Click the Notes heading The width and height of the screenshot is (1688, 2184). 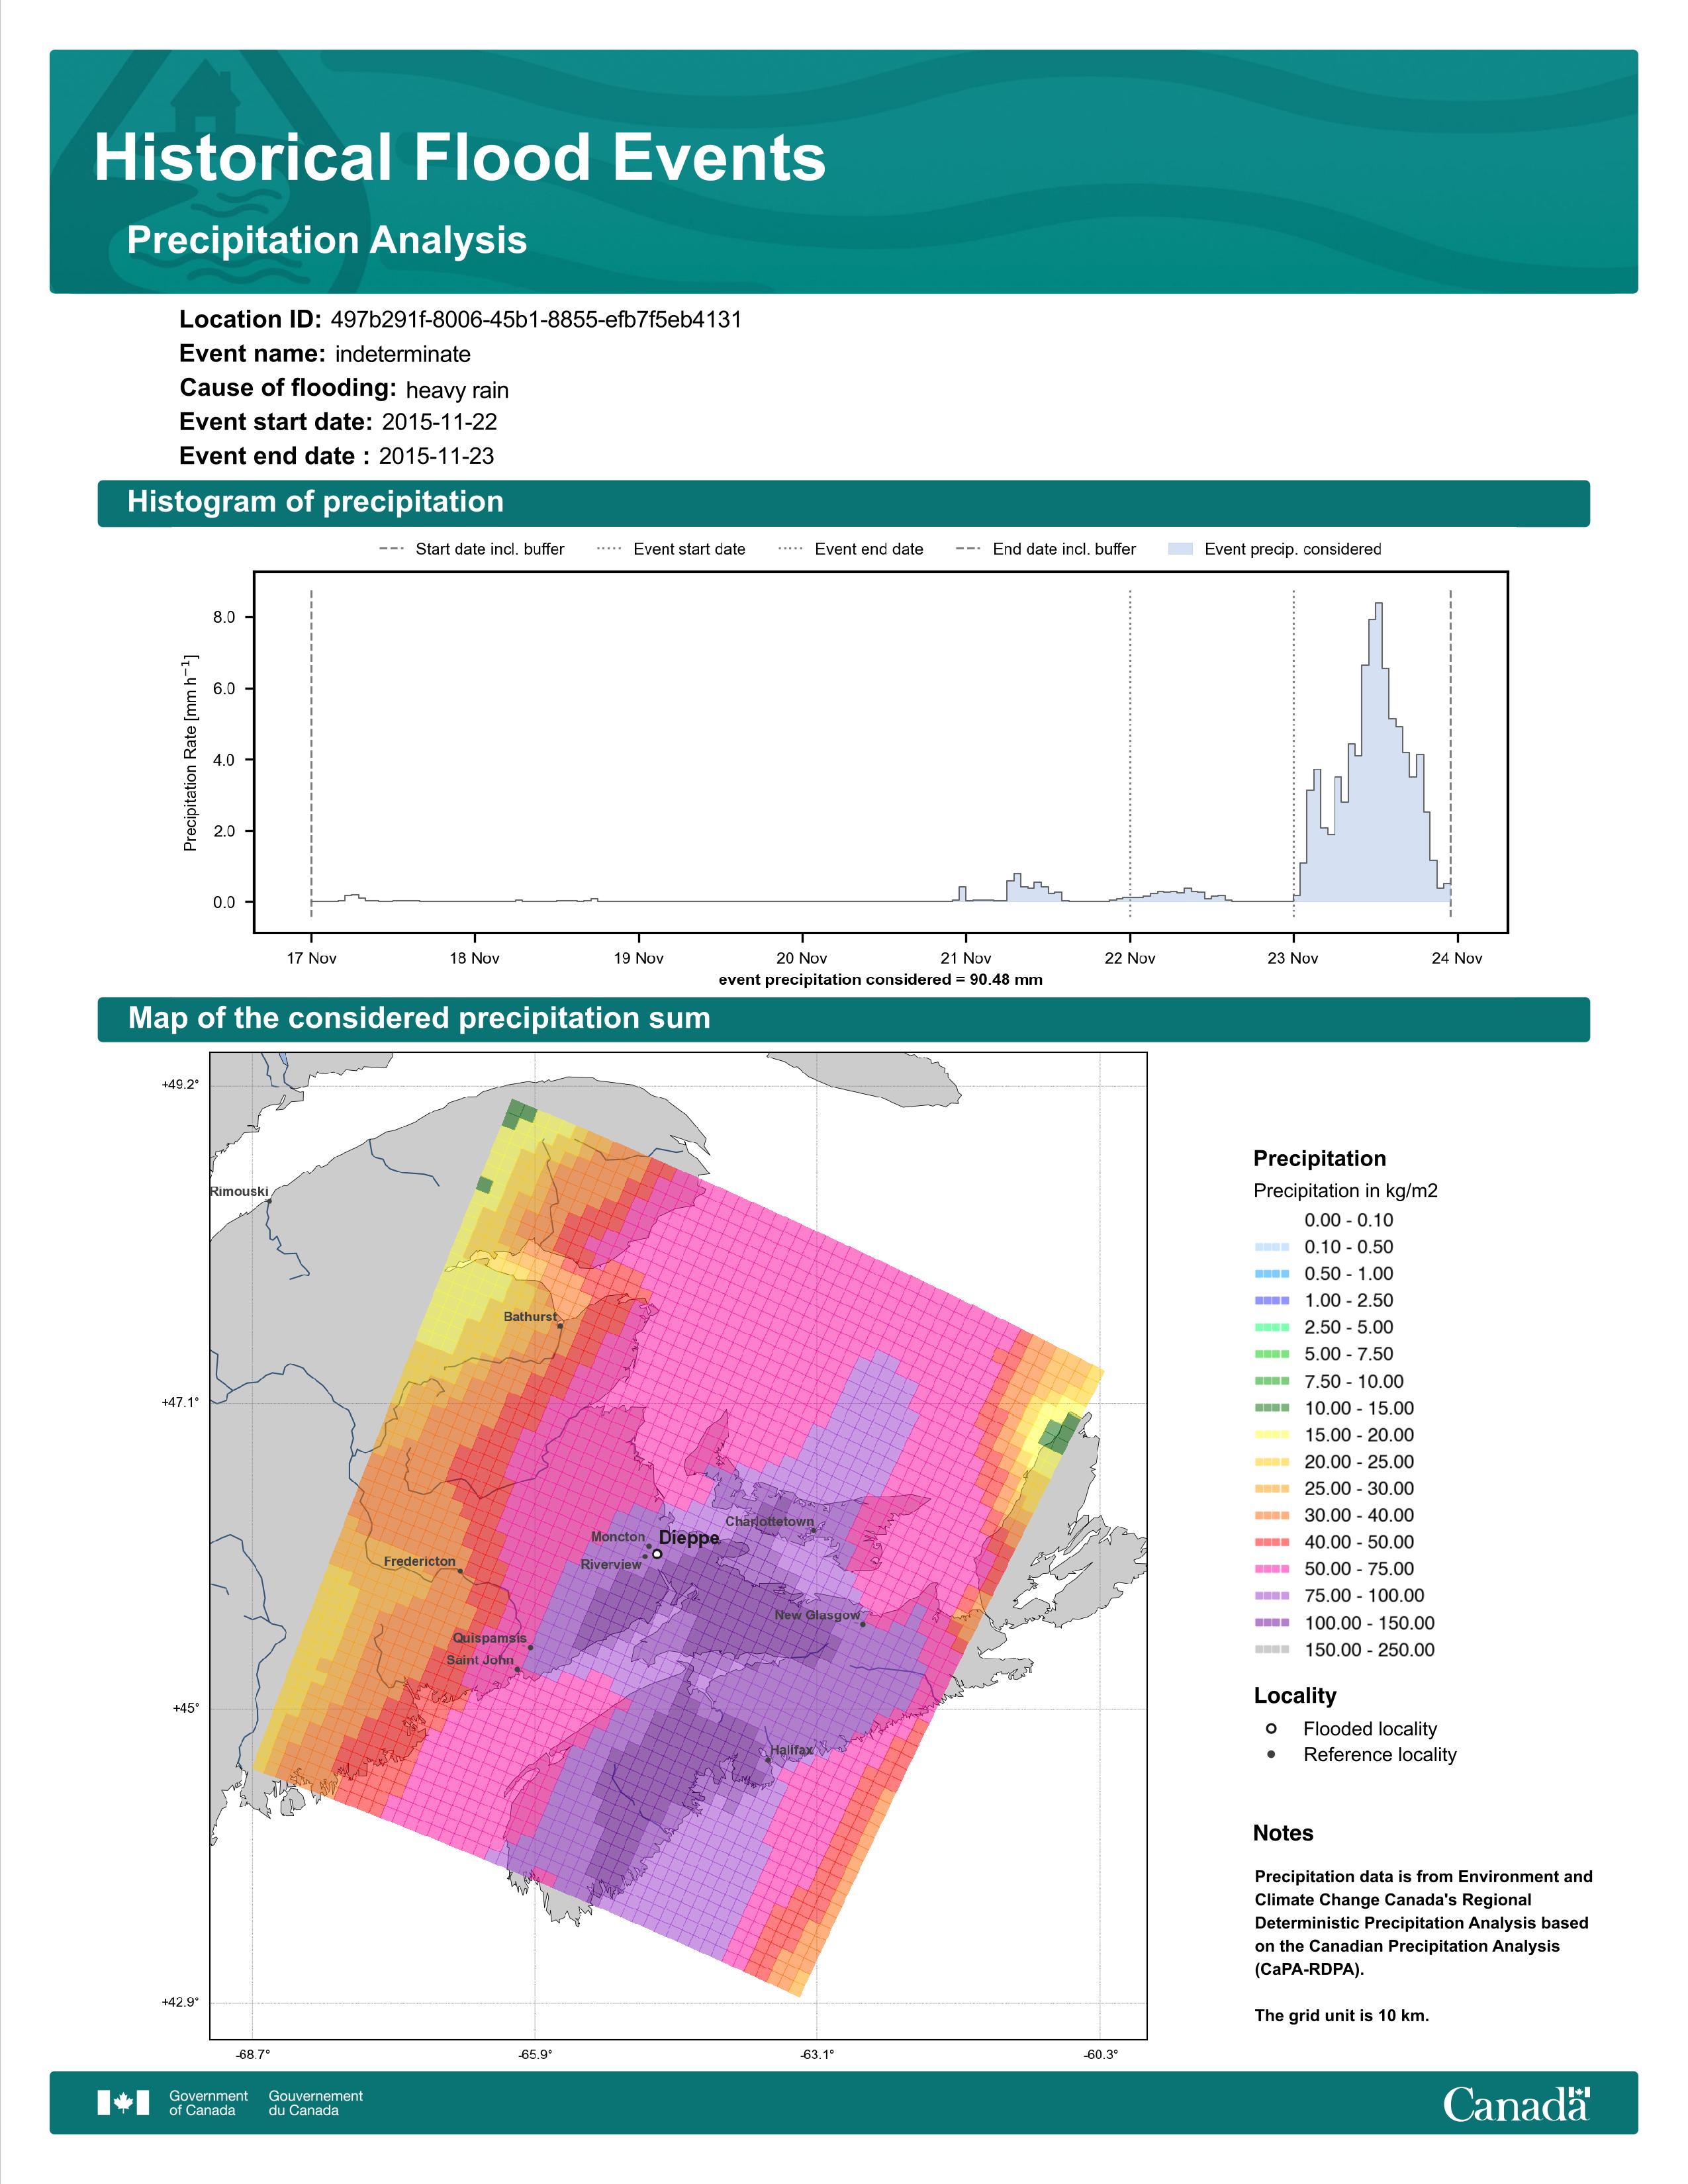click(1283, 1833)
